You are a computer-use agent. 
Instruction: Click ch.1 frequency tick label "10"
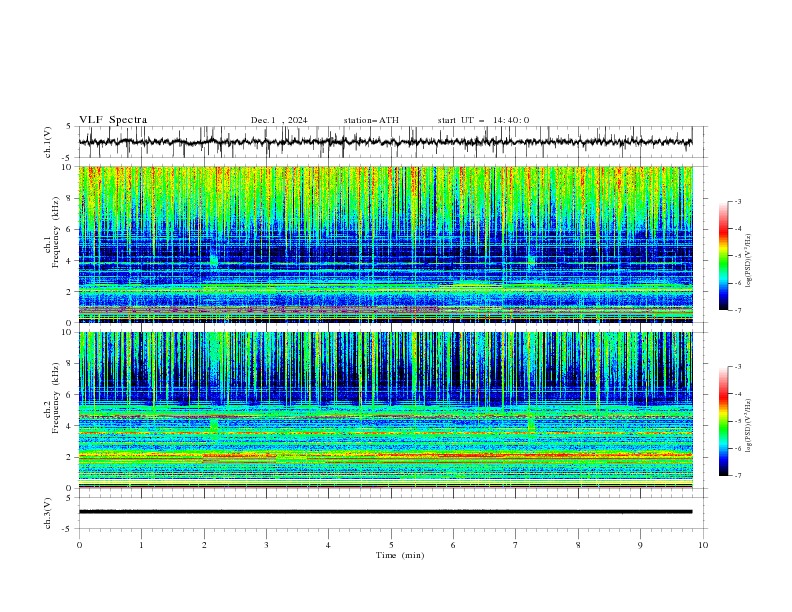(68, 167)
